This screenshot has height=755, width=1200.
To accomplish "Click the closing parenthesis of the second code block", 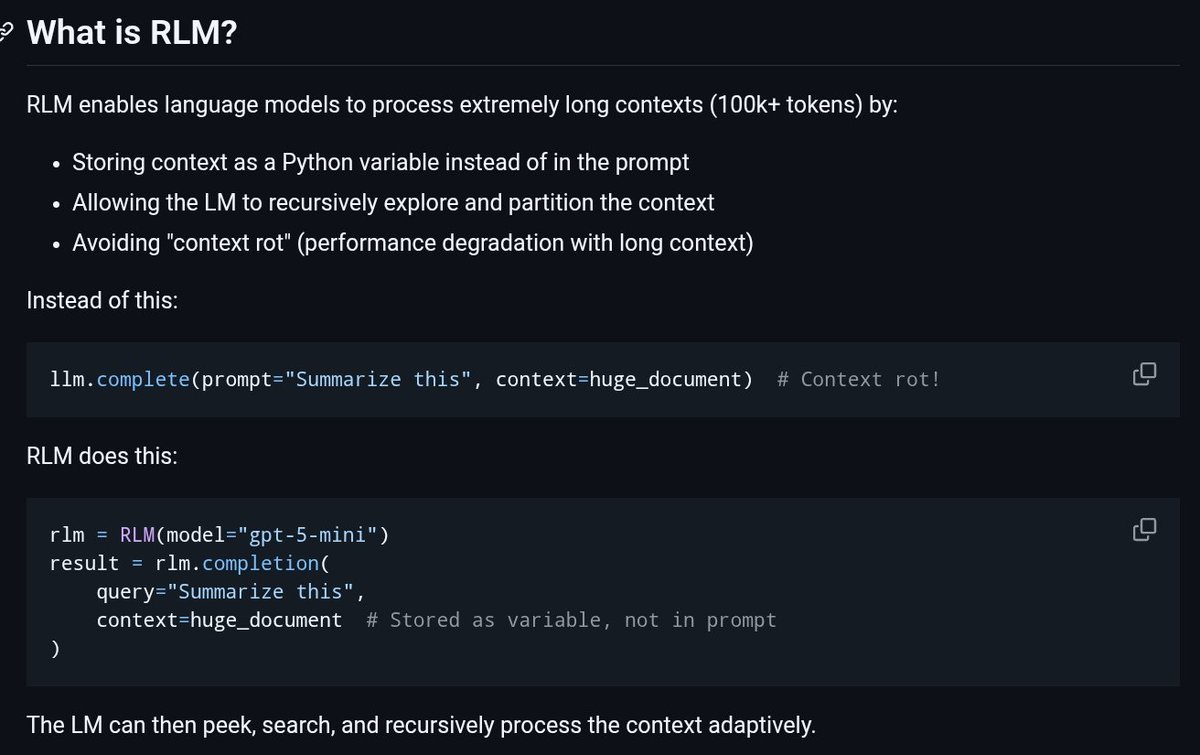I will (x=55, y=649).
